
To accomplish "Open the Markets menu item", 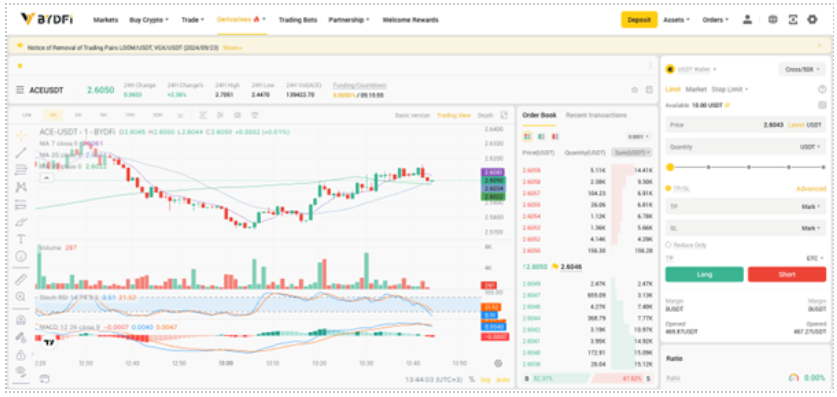I will [106, 20].
